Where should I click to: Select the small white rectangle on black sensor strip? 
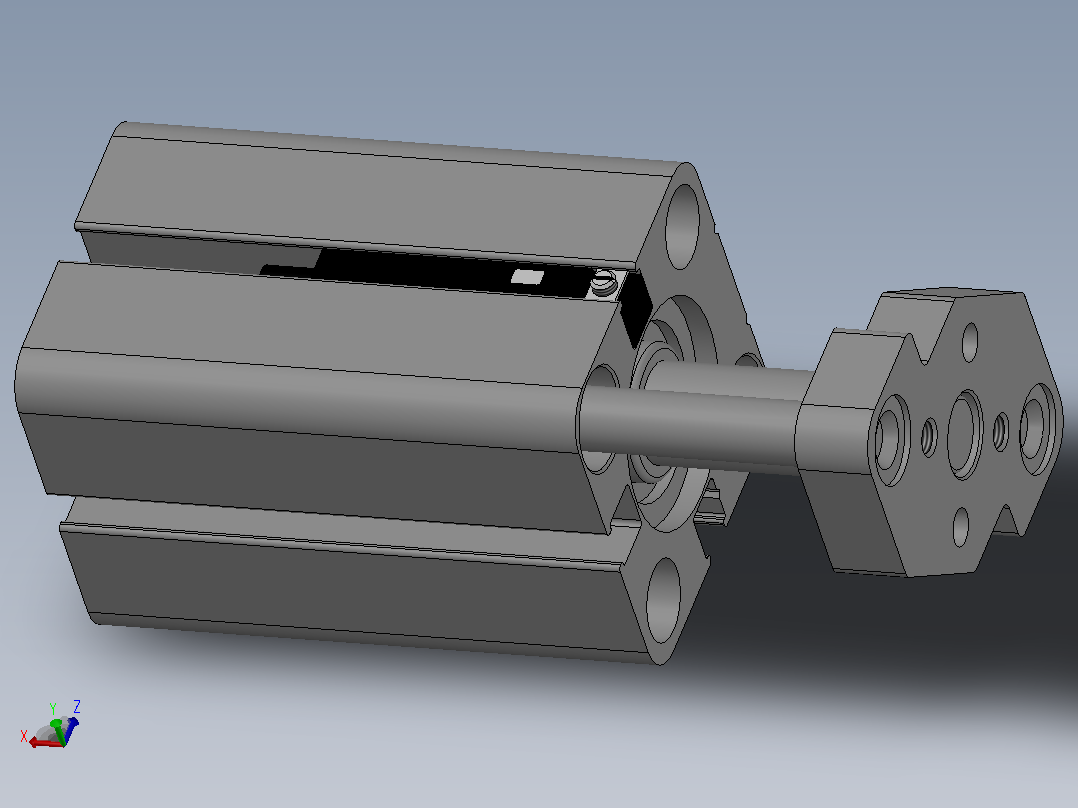527,276
